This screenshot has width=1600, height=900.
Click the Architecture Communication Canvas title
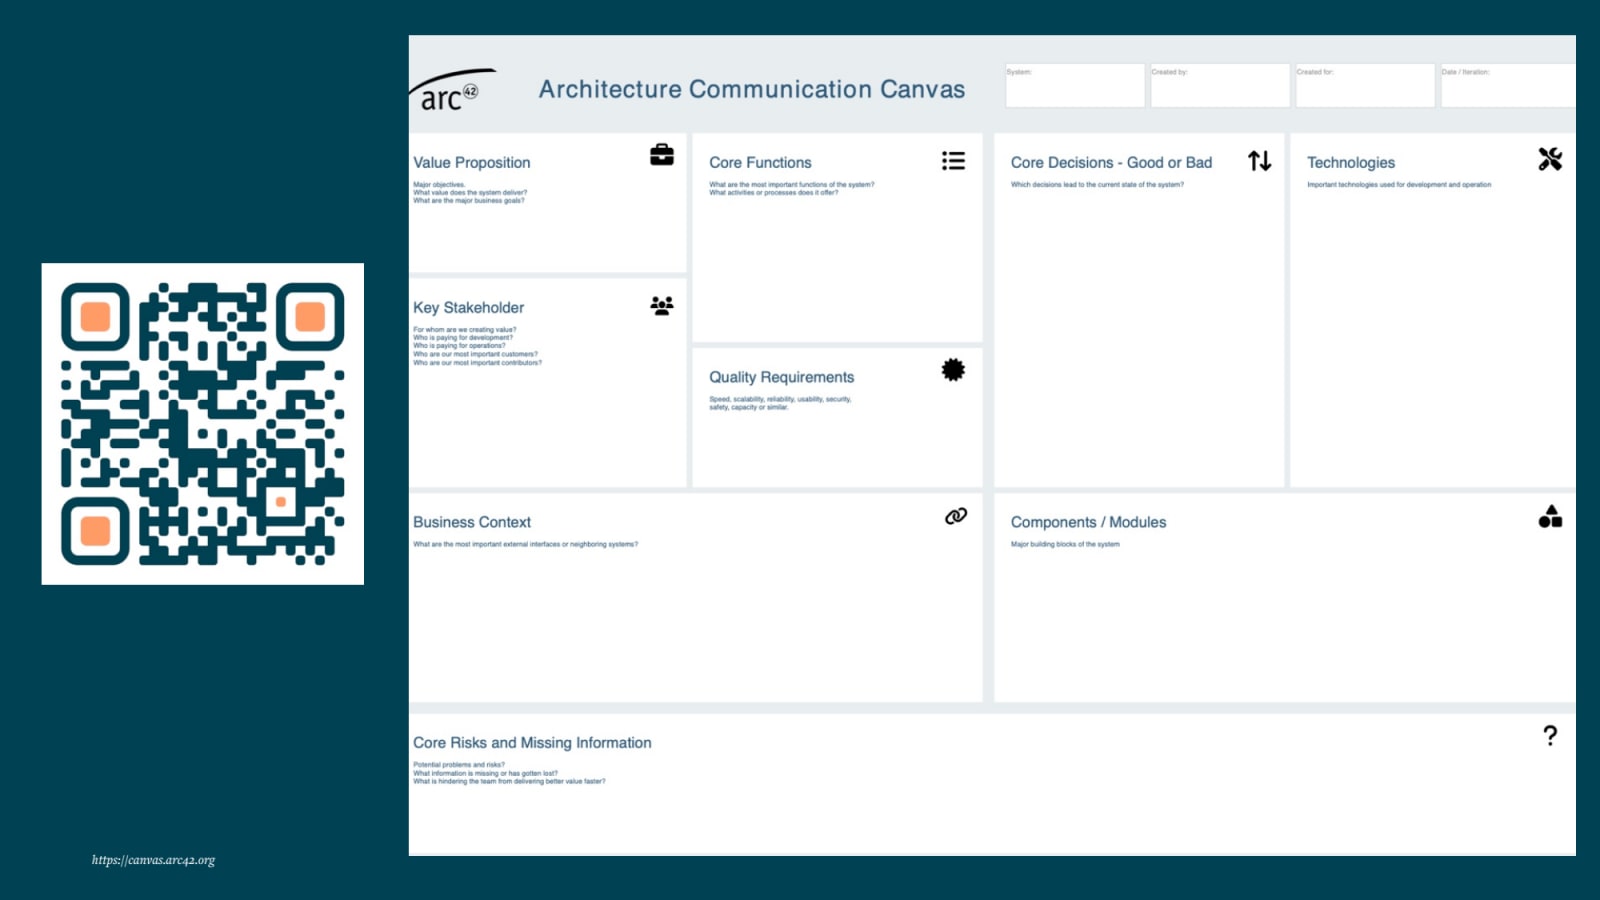[752, 89]
